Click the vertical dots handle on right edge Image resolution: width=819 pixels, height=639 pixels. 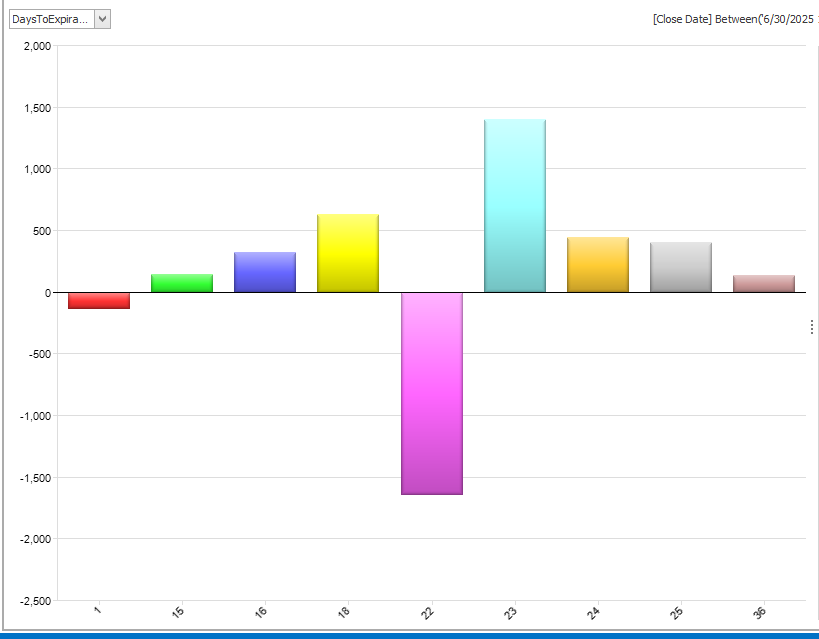[811, 327]
